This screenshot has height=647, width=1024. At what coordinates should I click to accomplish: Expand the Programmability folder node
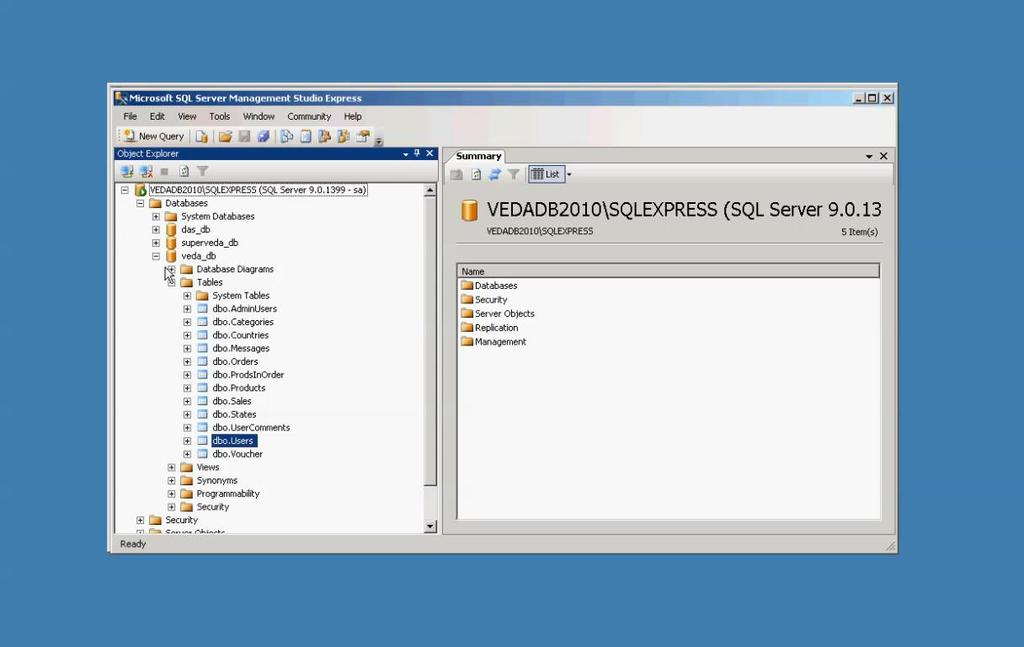[172, 494]
